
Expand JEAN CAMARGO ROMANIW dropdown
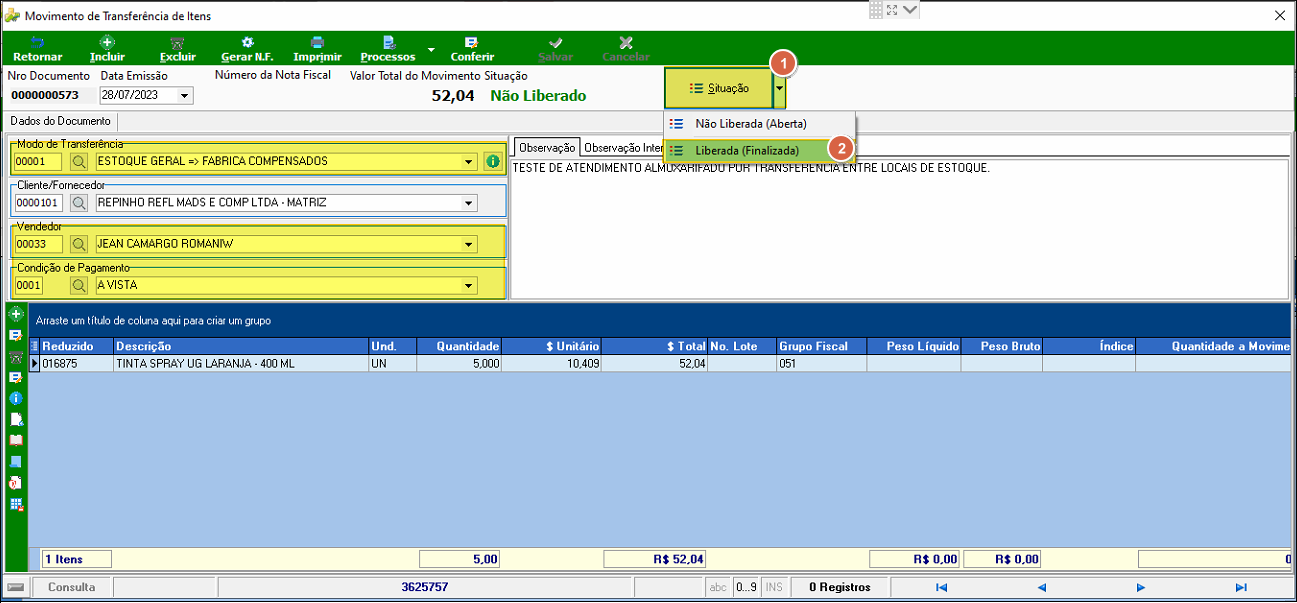tap(469, 244)
